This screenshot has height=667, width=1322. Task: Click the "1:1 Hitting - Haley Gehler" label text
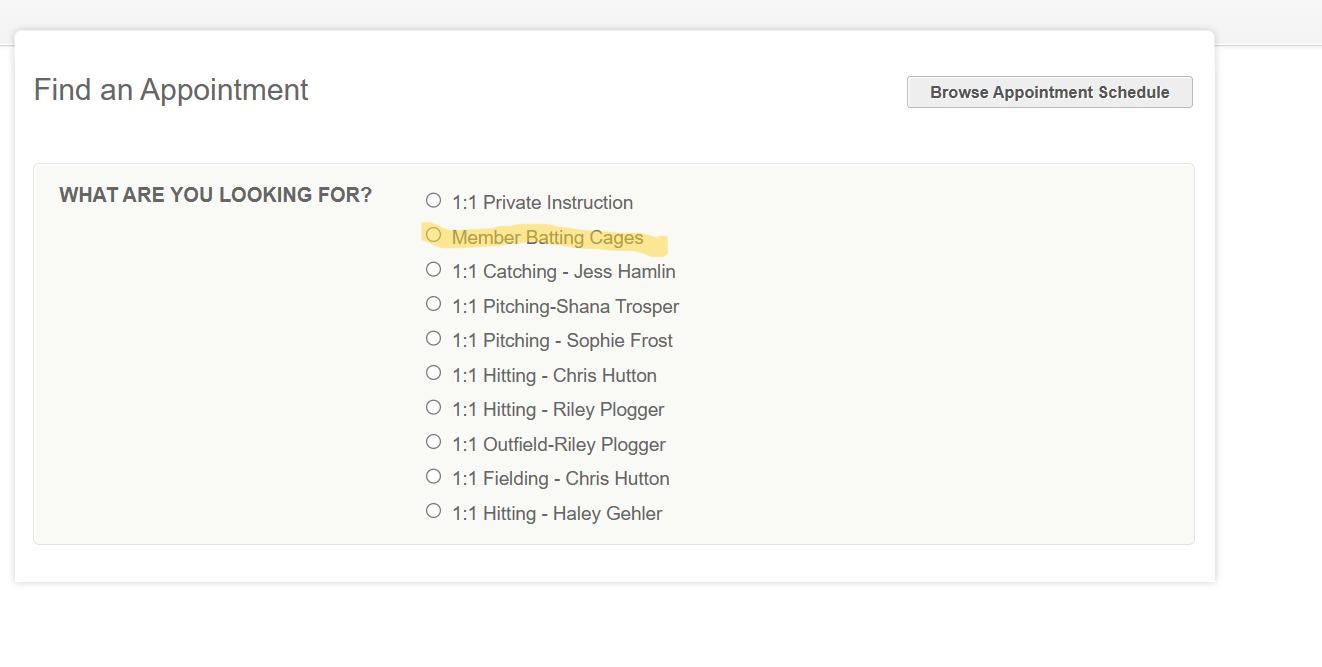557,514
